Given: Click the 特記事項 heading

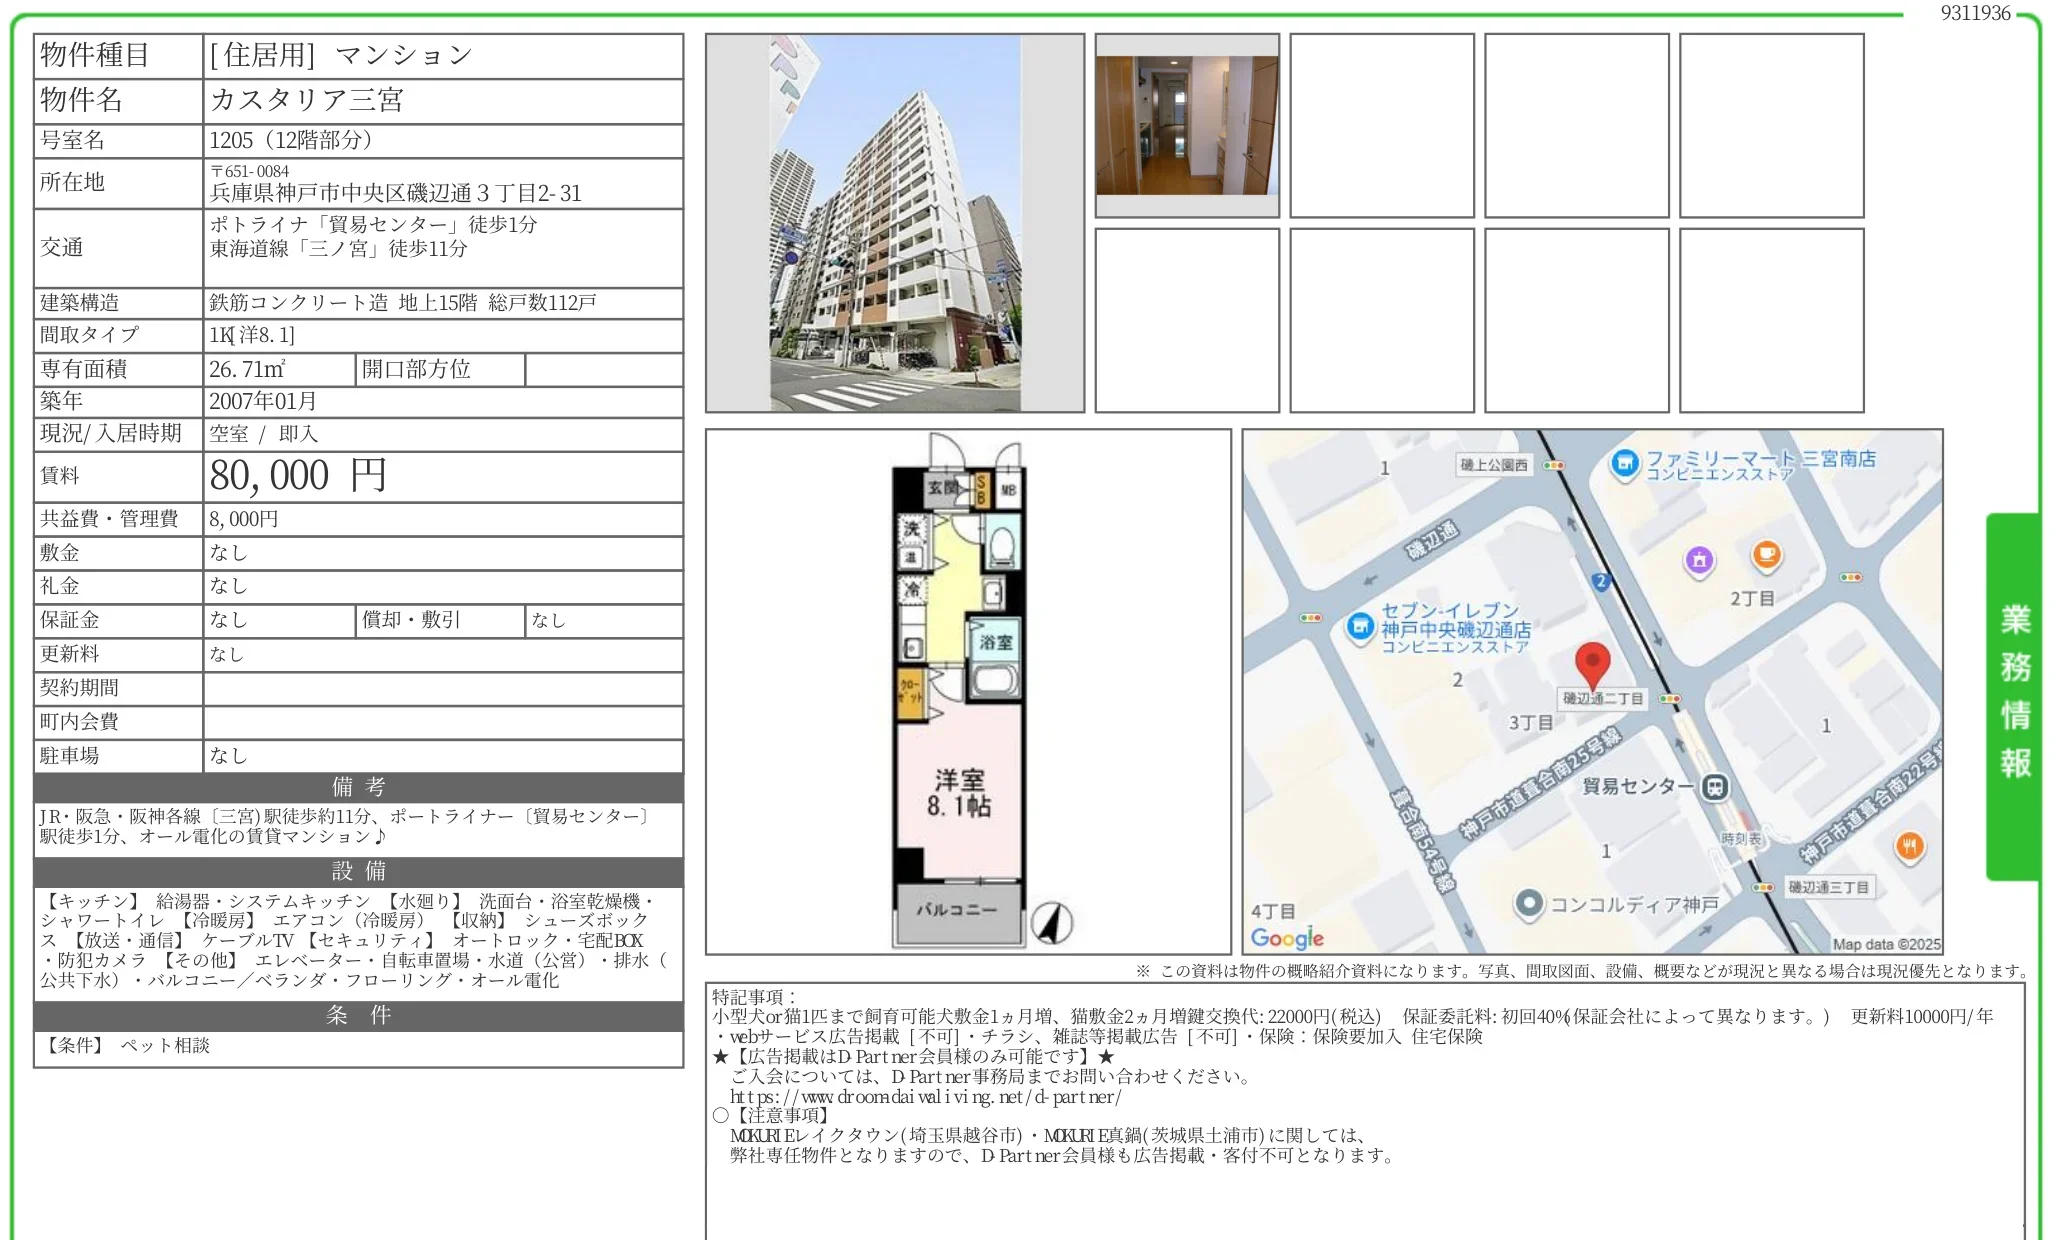Looking at the screenshot, I should (754, 997).
